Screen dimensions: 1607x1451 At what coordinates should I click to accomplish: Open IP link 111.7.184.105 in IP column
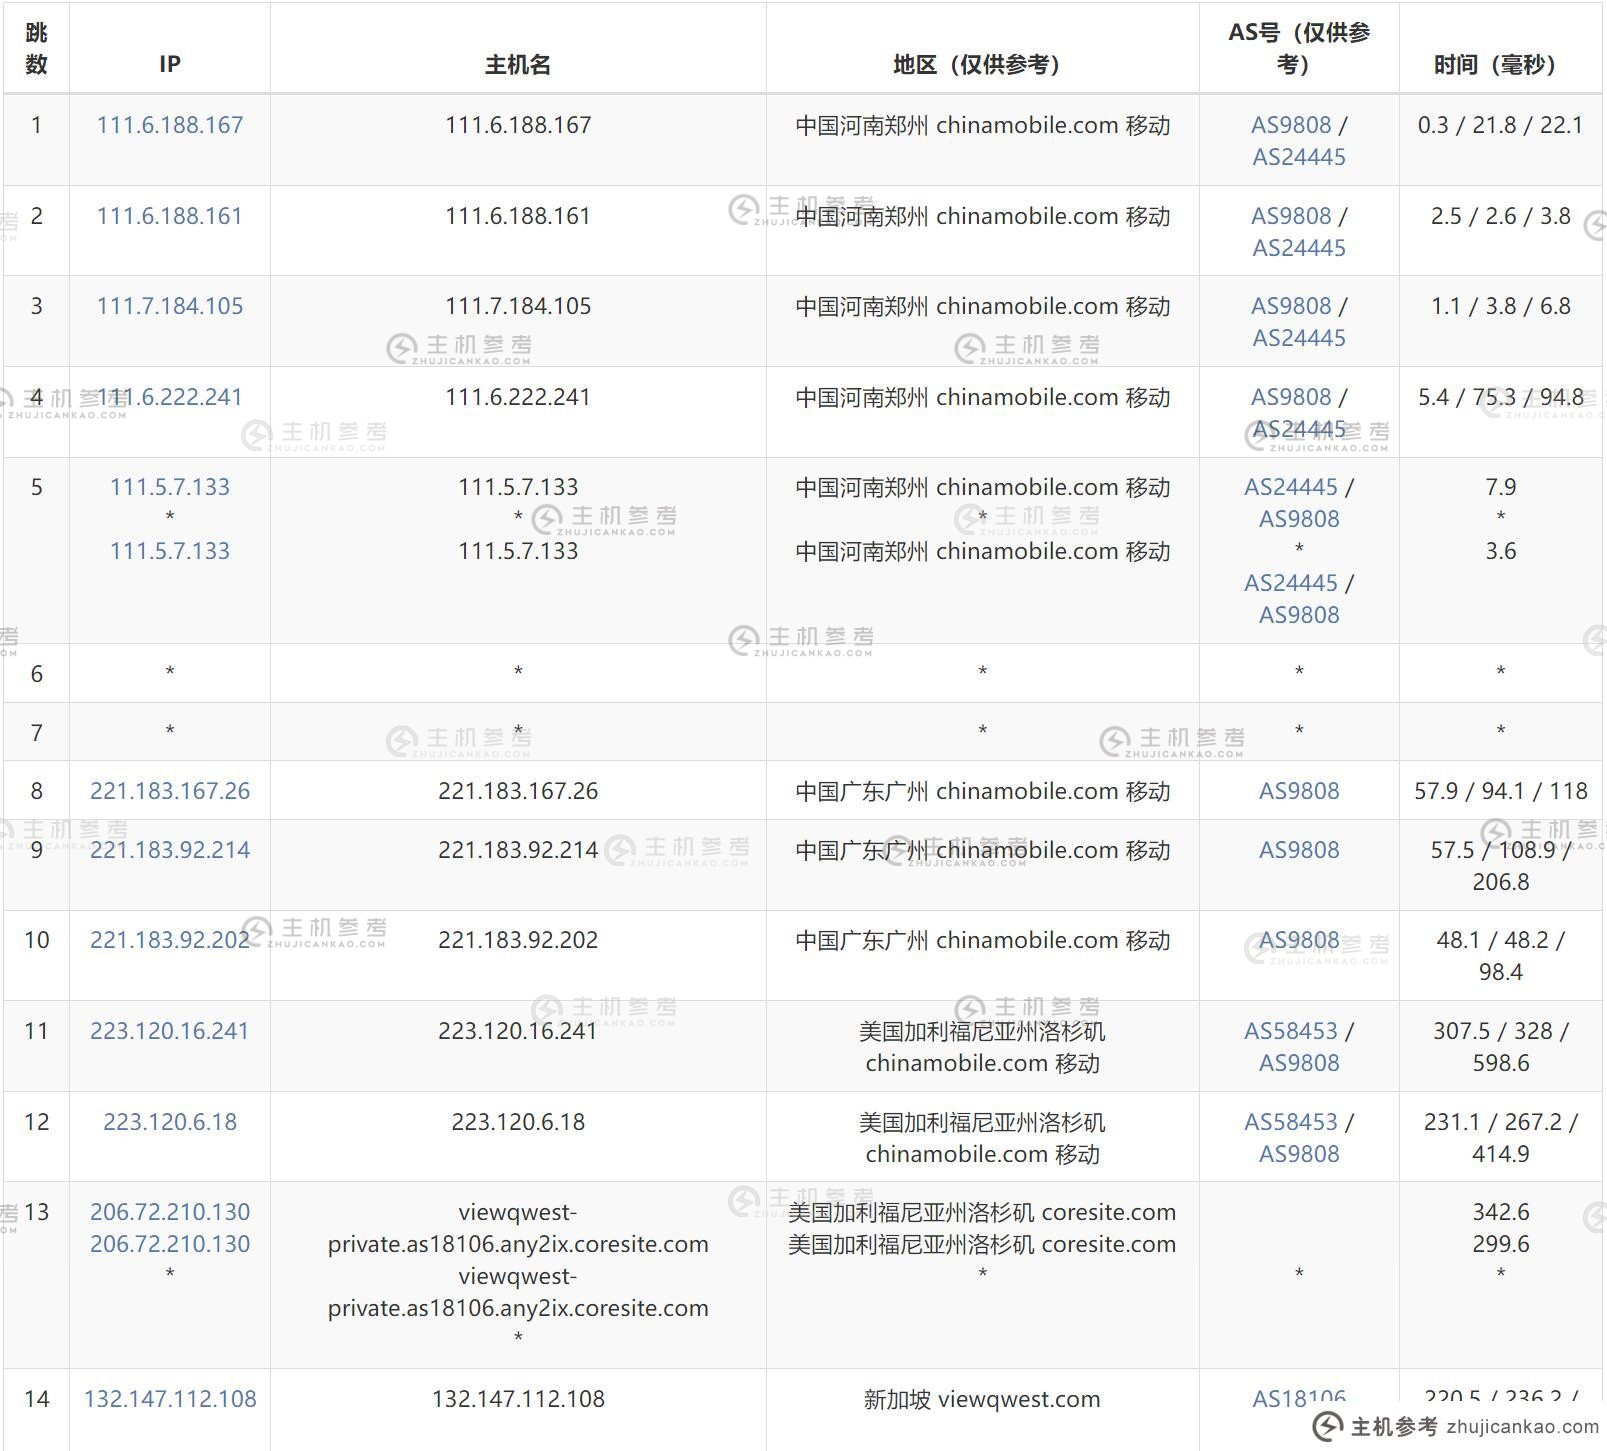click(x=170, y=306)
